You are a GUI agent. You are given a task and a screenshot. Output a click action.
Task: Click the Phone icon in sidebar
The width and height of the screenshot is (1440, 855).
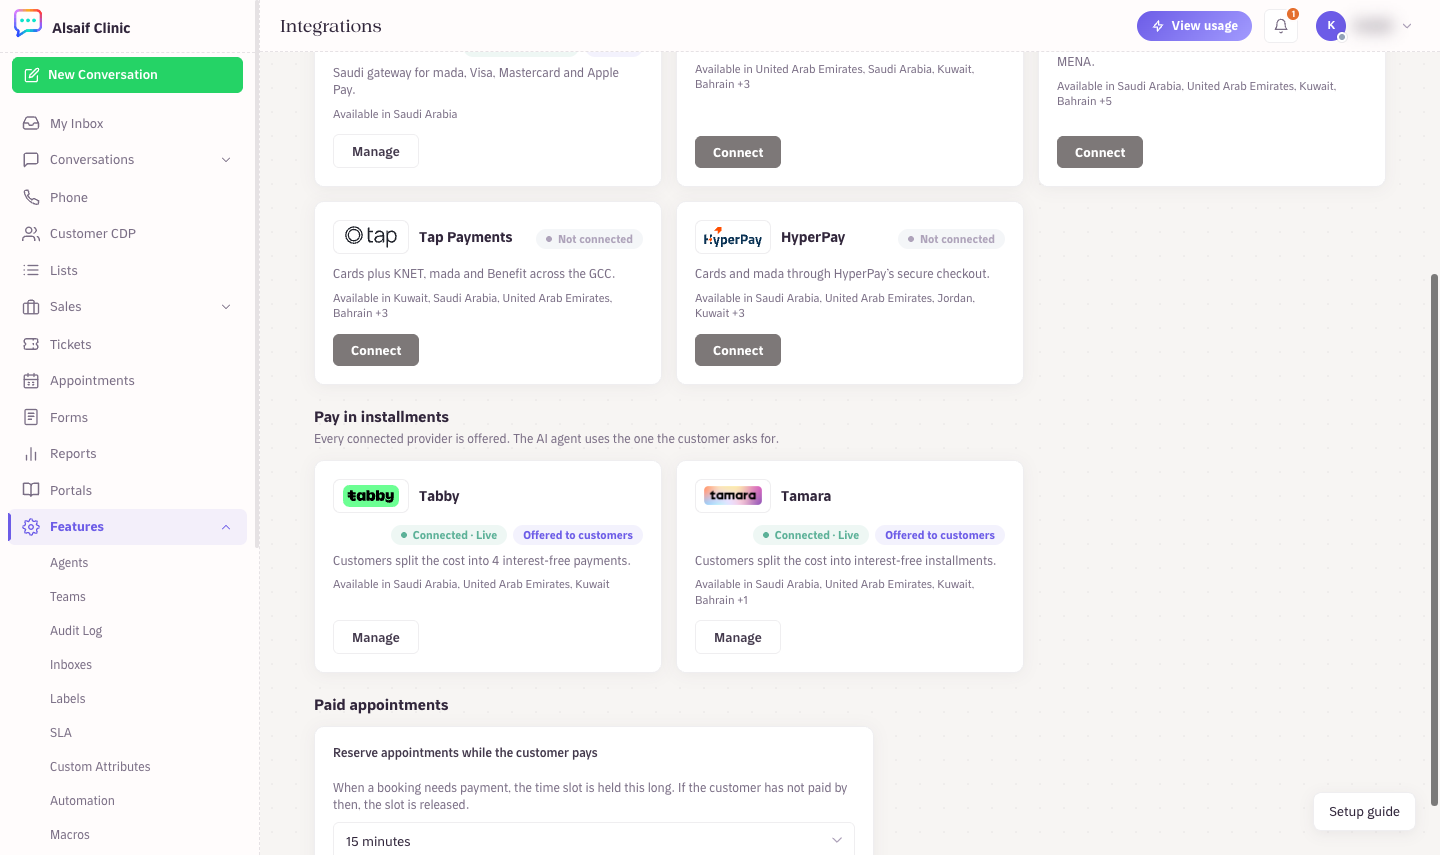[x=31, y=198]
